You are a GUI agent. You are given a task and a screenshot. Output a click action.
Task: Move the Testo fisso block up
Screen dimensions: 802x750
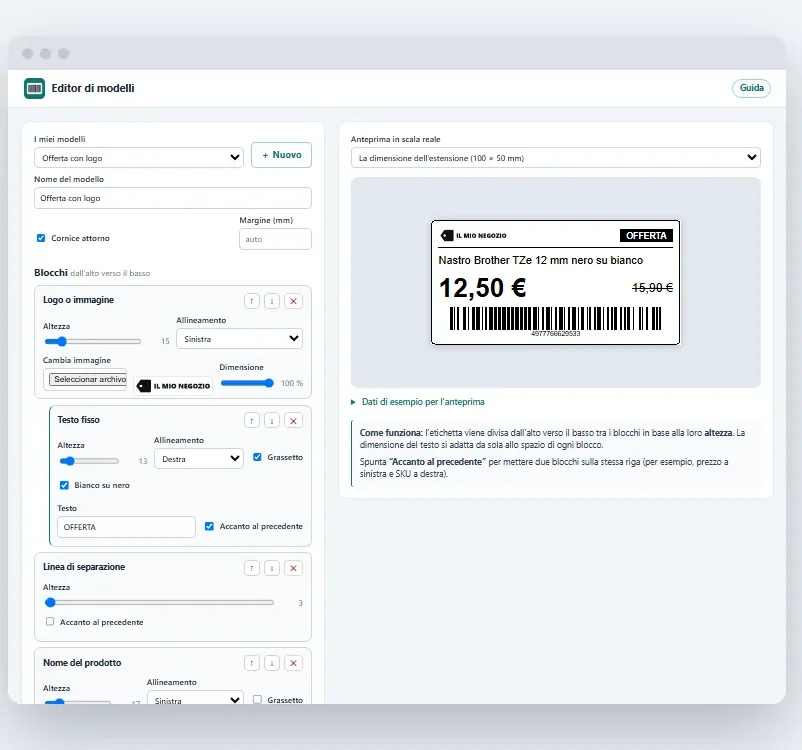252,421
